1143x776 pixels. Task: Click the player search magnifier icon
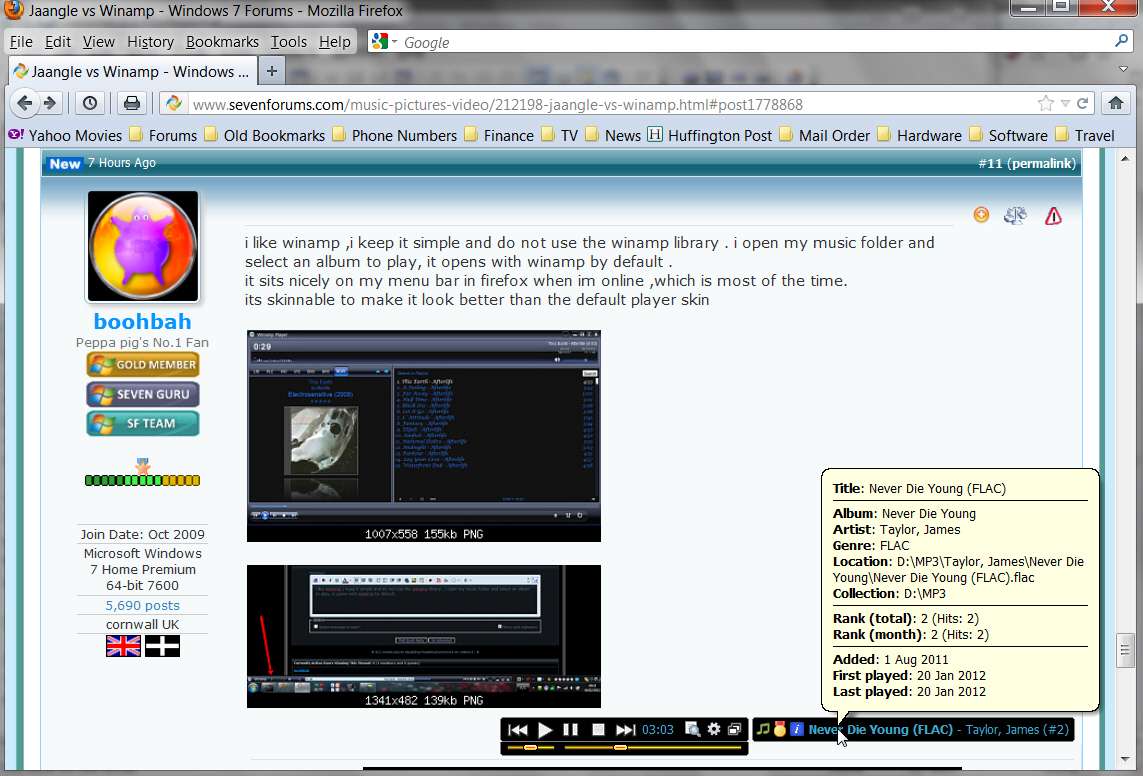693,729
